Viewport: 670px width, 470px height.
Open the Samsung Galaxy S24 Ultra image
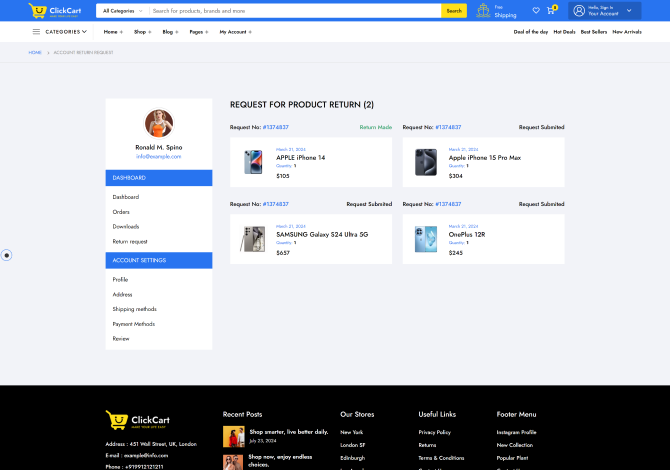tap(253, 239)
